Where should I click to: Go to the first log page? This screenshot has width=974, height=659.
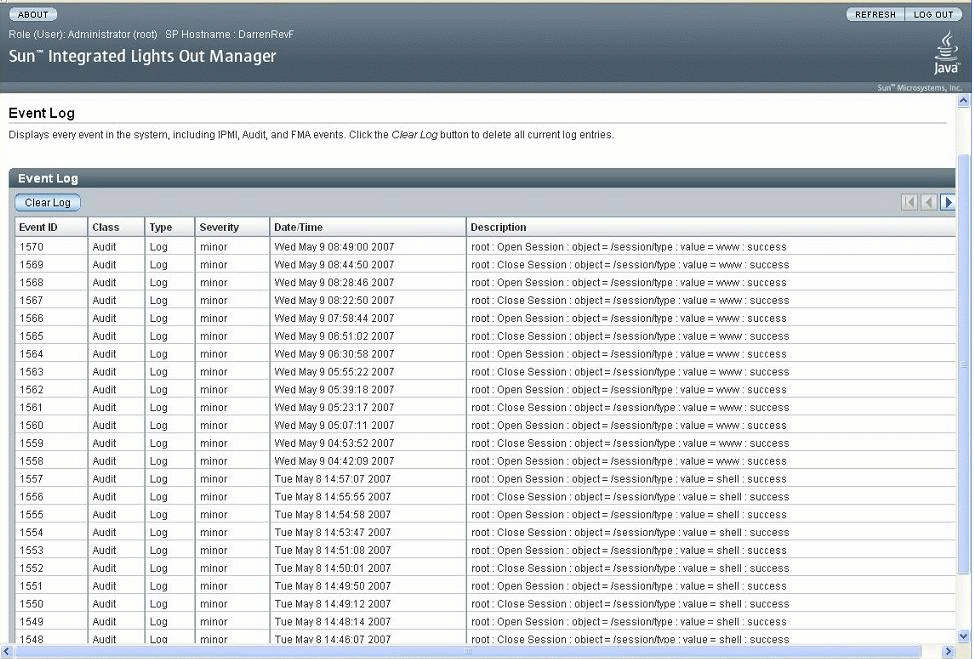pyautogui.click(x=909, y=202)
